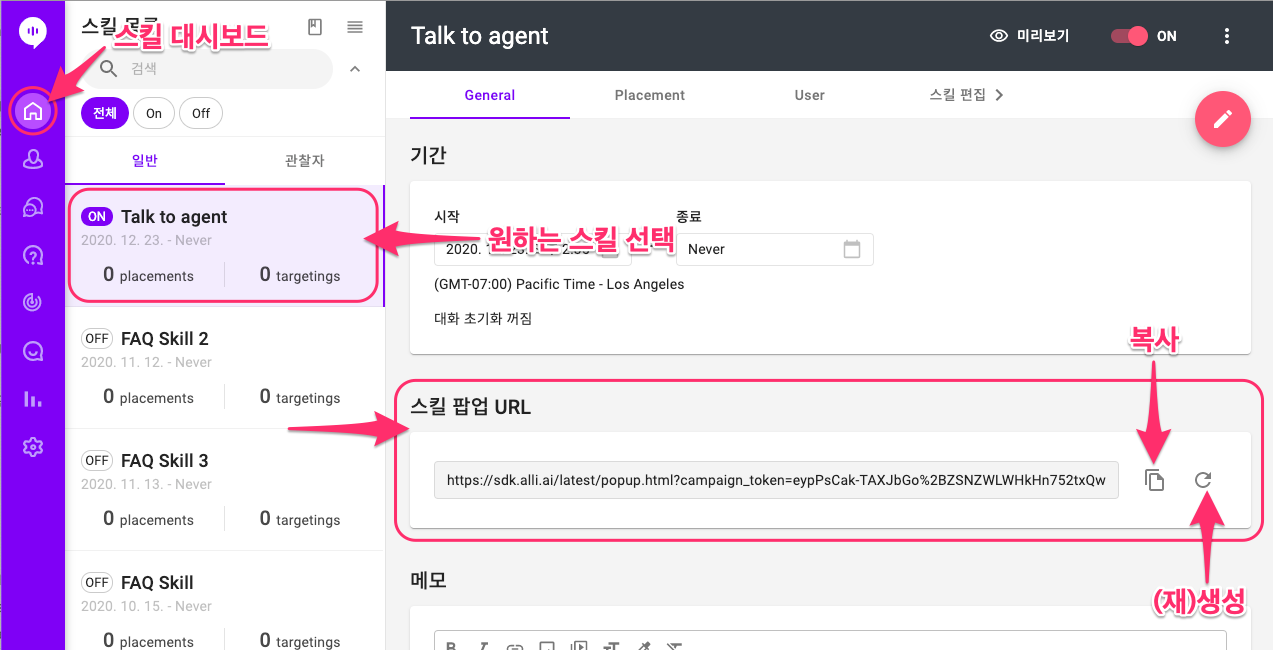Click the text size icon in memo toolbar
Viewport: 1273px width, 650px height.
click(610, 646)
